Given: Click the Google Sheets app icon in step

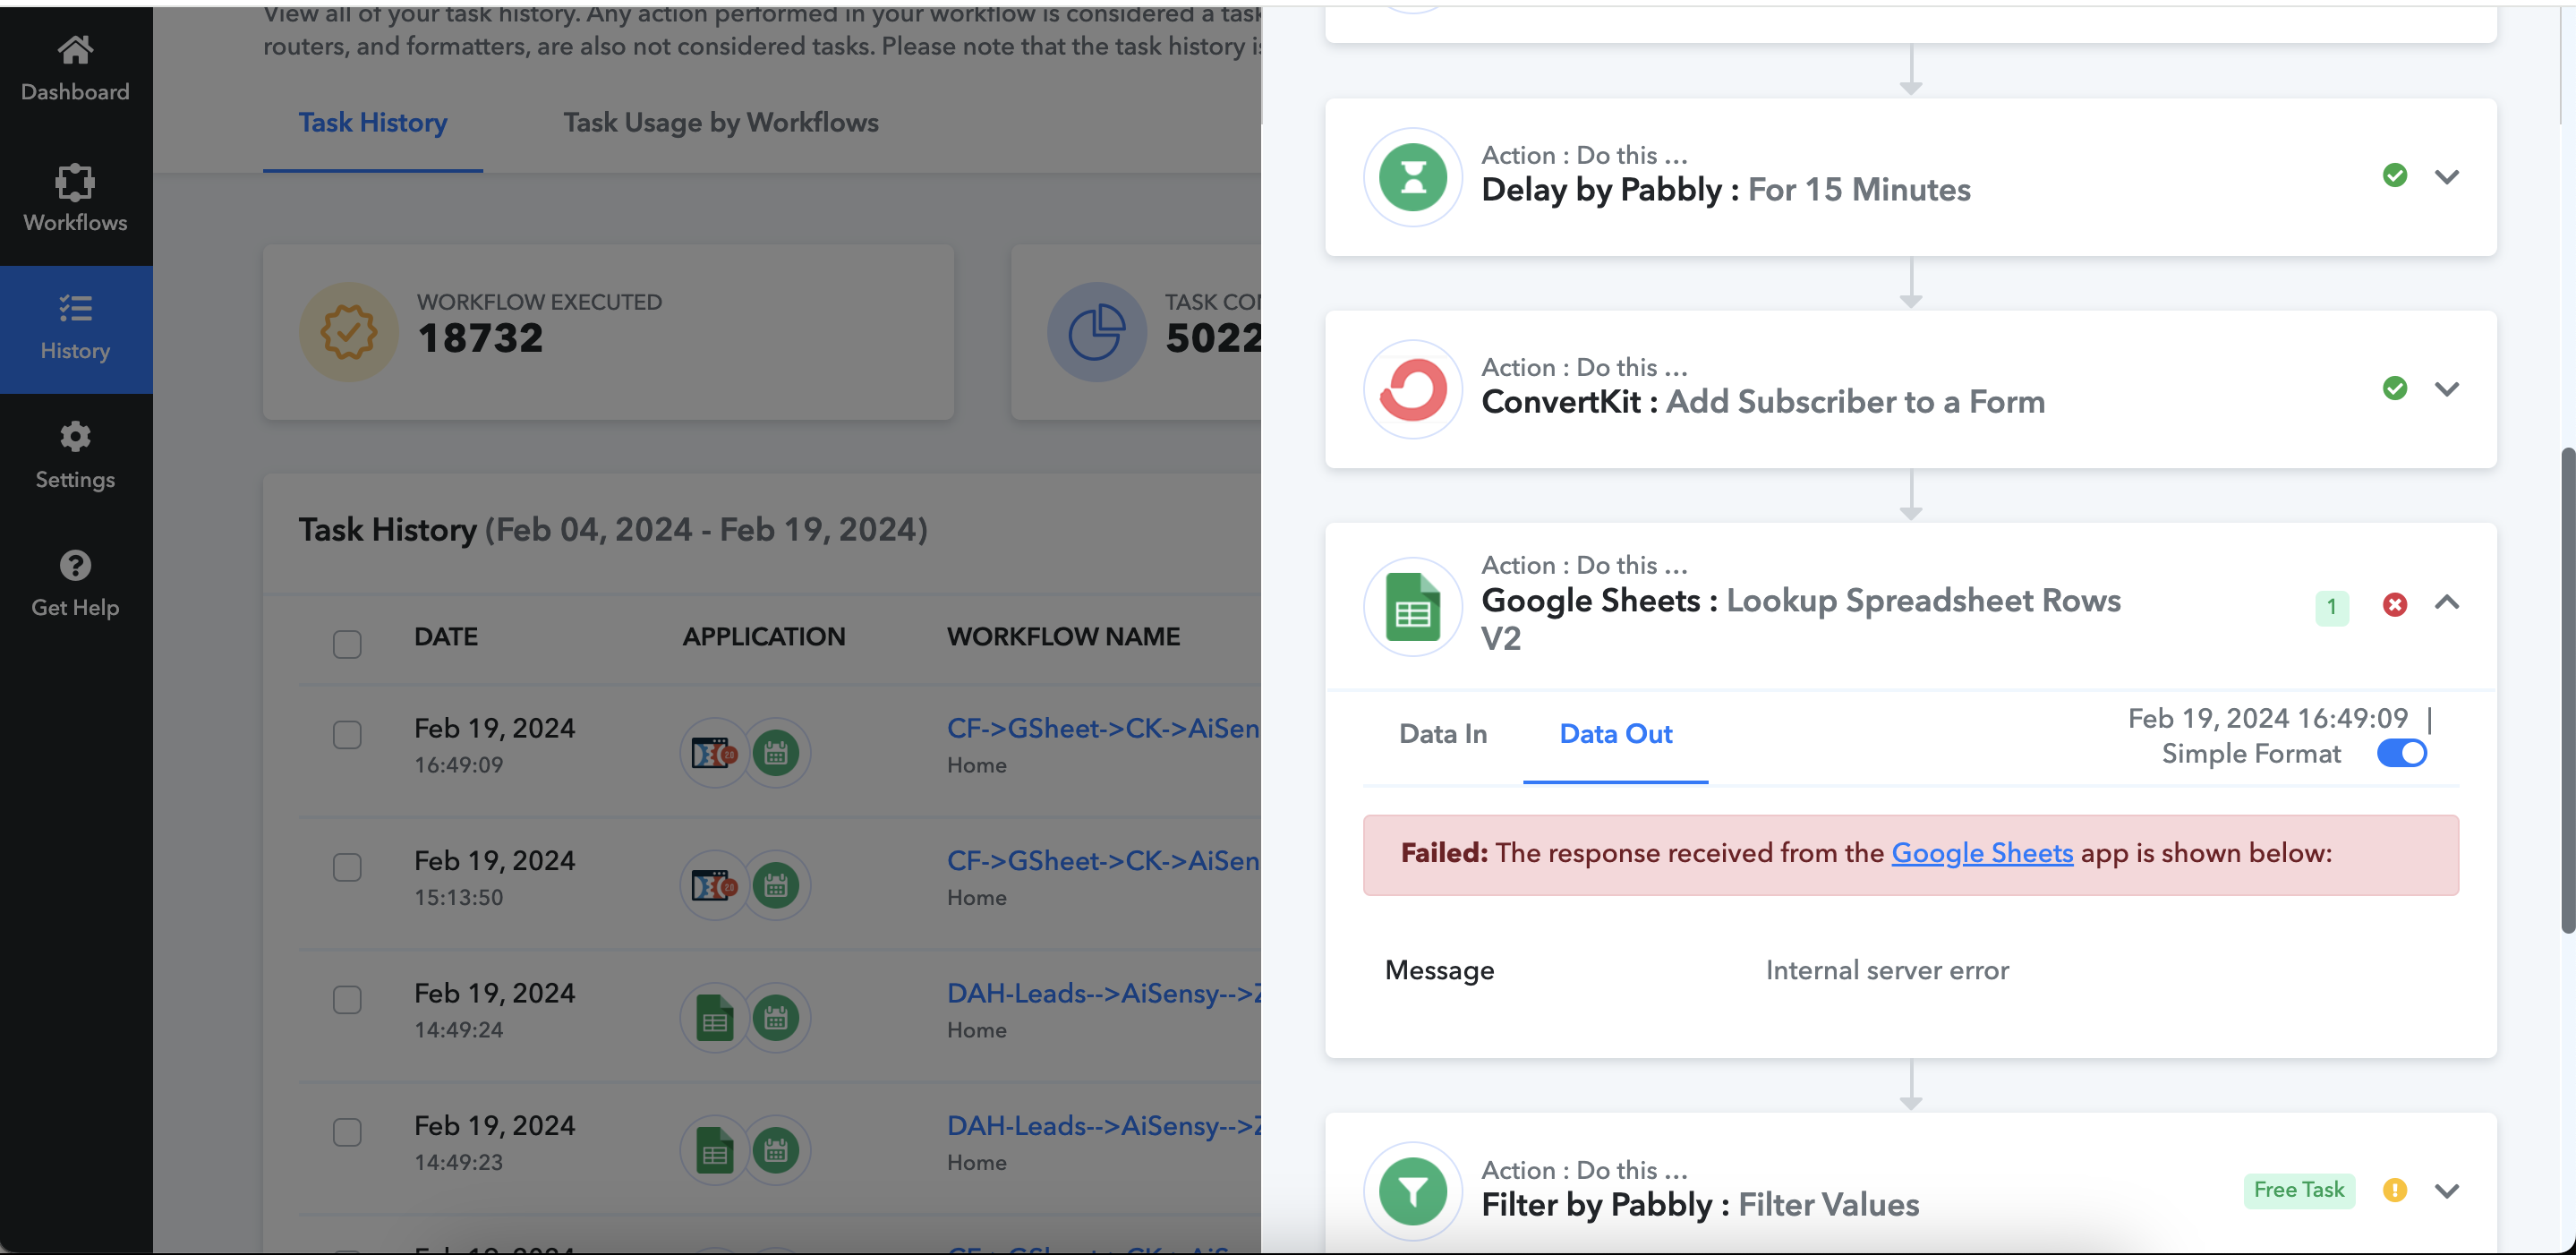Looking at the screenshot, I should pos(1412,606).
